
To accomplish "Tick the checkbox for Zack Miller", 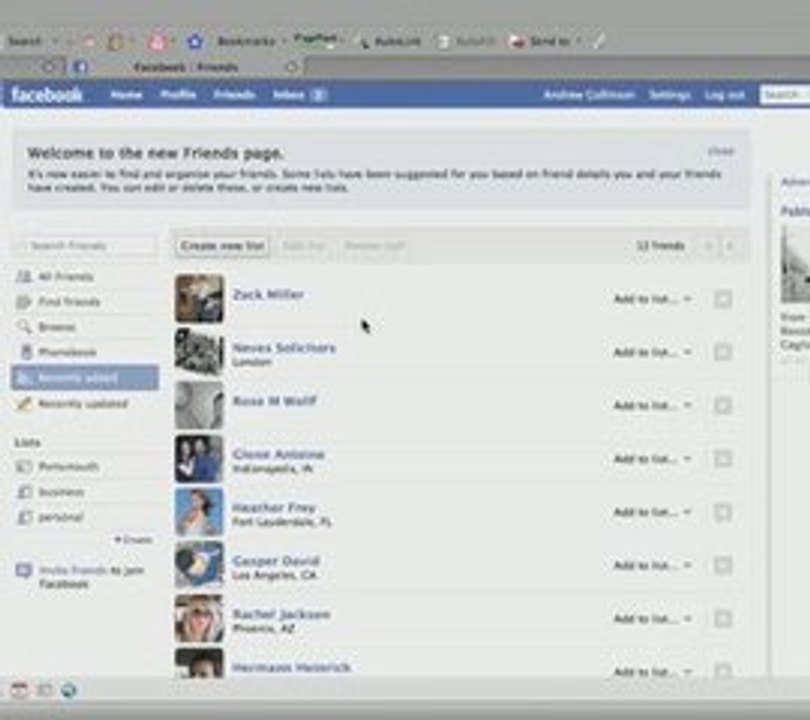I will click(723, 299).
